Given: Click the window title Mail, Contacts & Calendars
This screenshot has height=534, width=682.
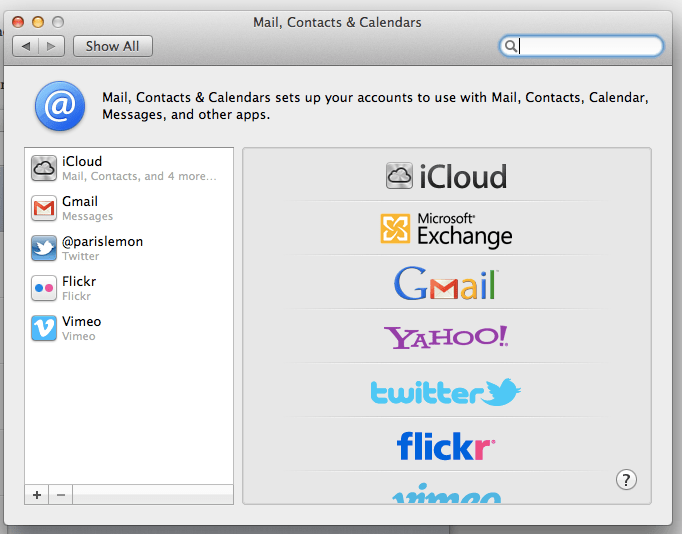Looking at the screenshot, I should 338,22.
